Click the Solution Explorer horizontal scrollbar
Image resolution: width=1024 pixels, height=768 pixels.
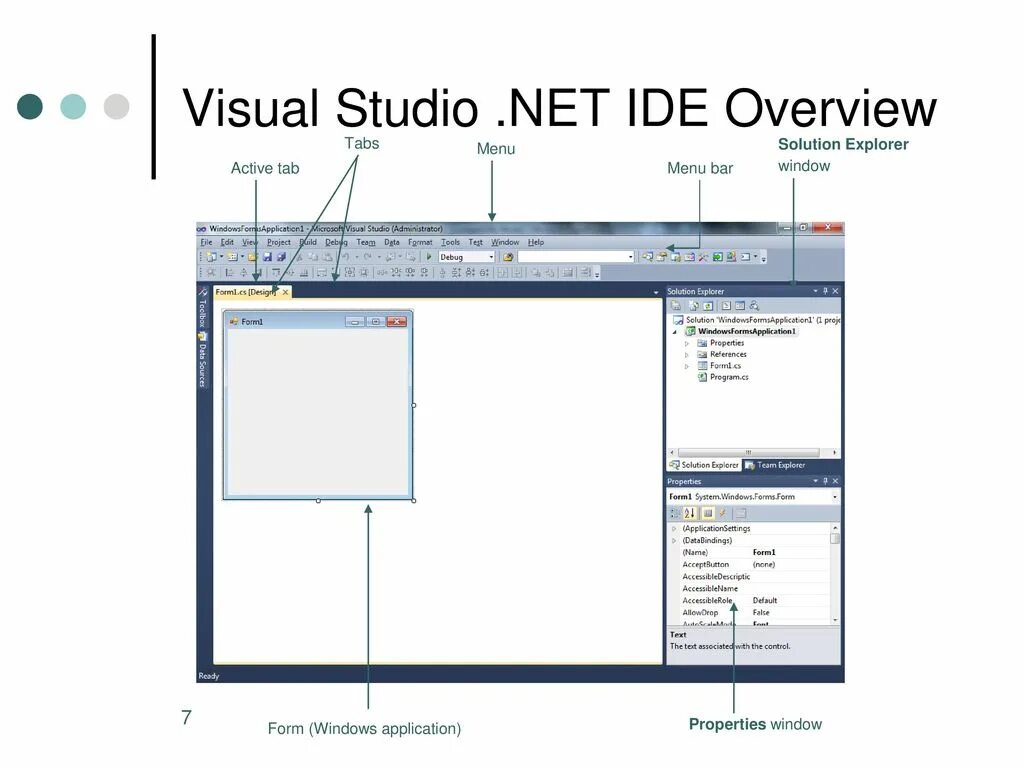tap(748, 452)
